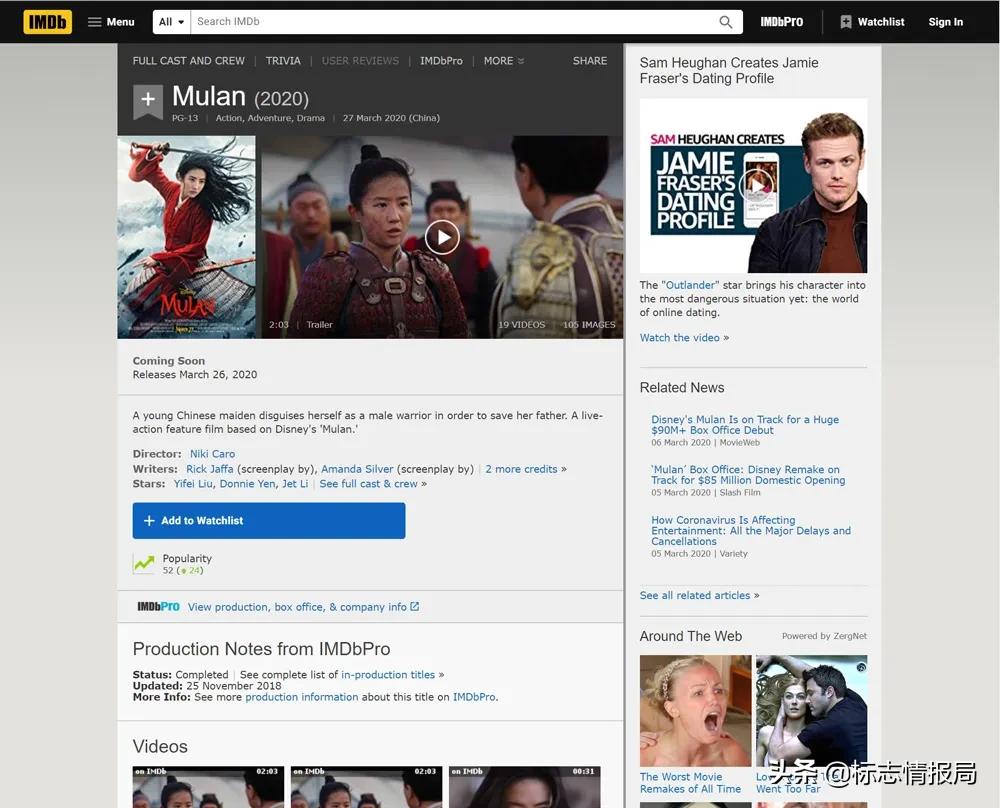Click the IMDb logo
This screenshot has height=808, width=1000.
coord(47,21)
